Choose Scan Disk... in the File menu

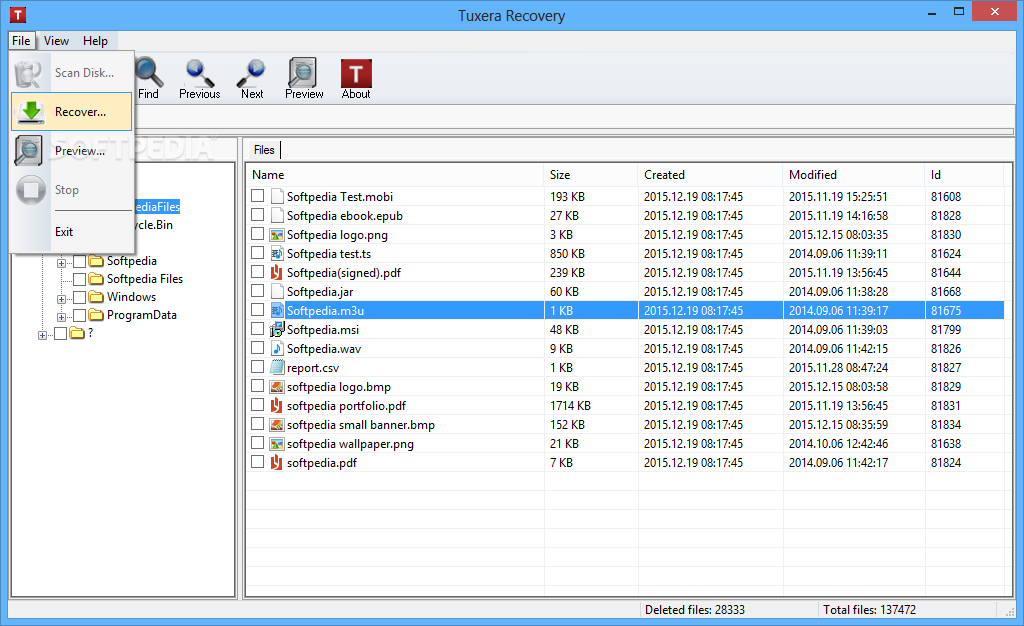71,72
